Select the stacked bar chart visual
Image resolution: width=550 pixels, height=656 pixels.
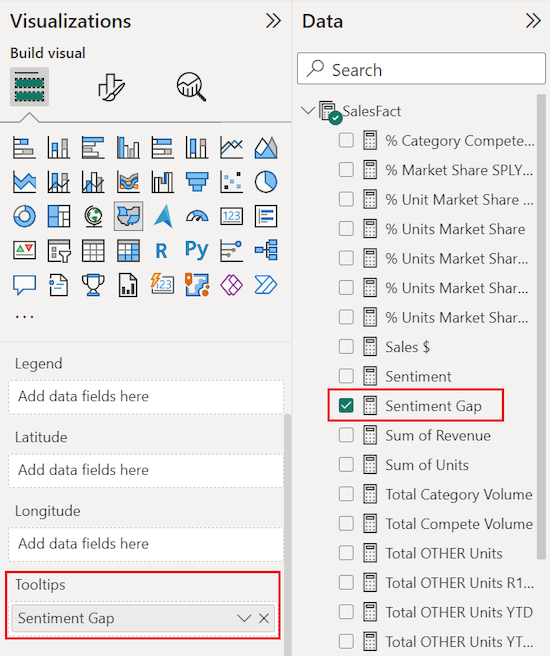[24, 148]
